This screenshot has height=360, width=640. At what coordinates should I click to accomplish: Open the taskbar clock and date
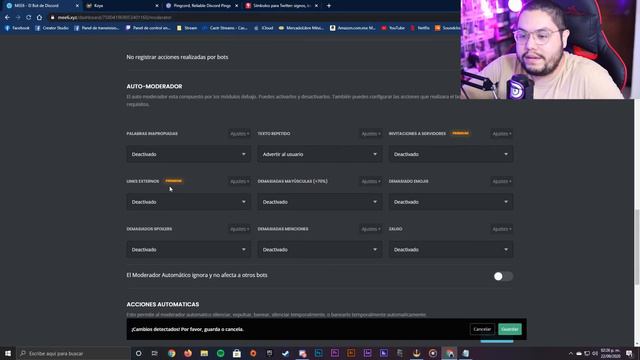pyautogui.click(x=610, y=353)
